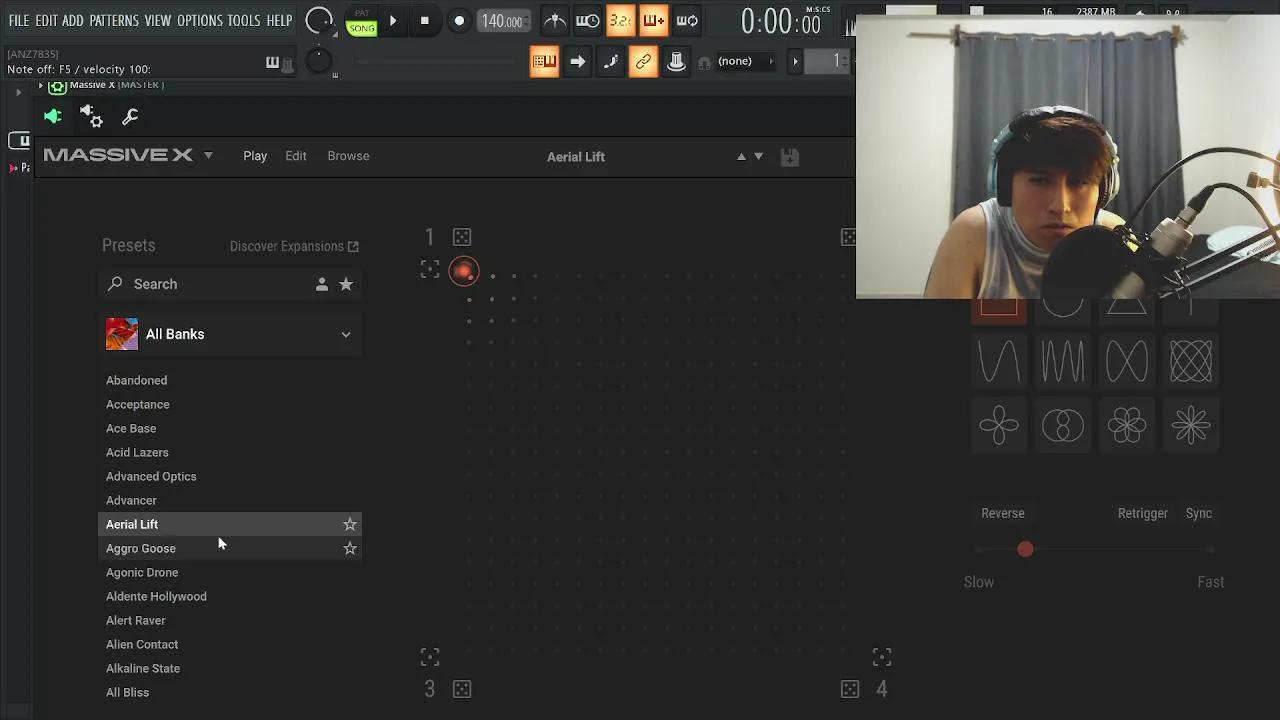This screenshot has height=720, width=1280.
Task: Click the stamp tool icon
Action: pyautogui.click(x=676, y=62)
